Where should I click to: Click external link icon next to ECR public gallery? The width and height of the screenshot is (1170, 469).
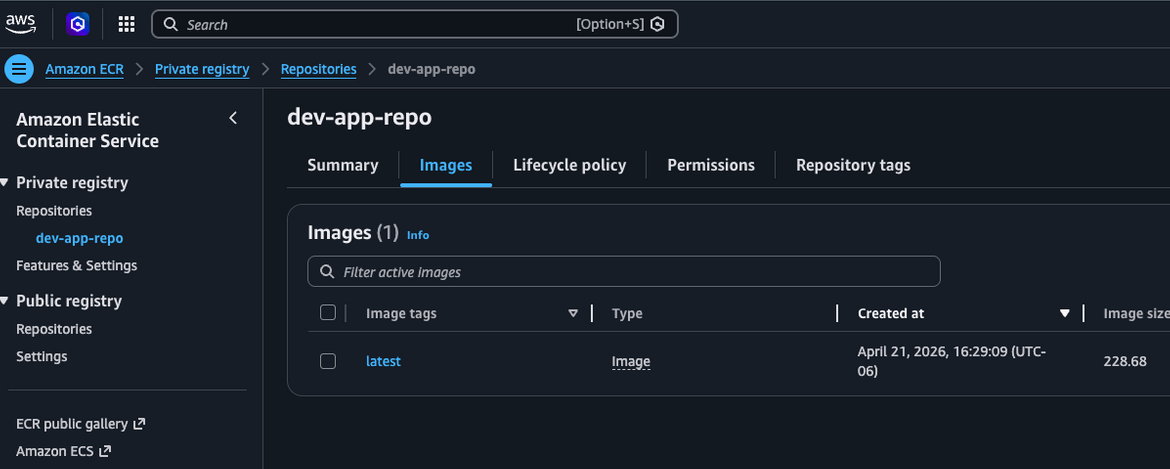click(x=139, y=424)
